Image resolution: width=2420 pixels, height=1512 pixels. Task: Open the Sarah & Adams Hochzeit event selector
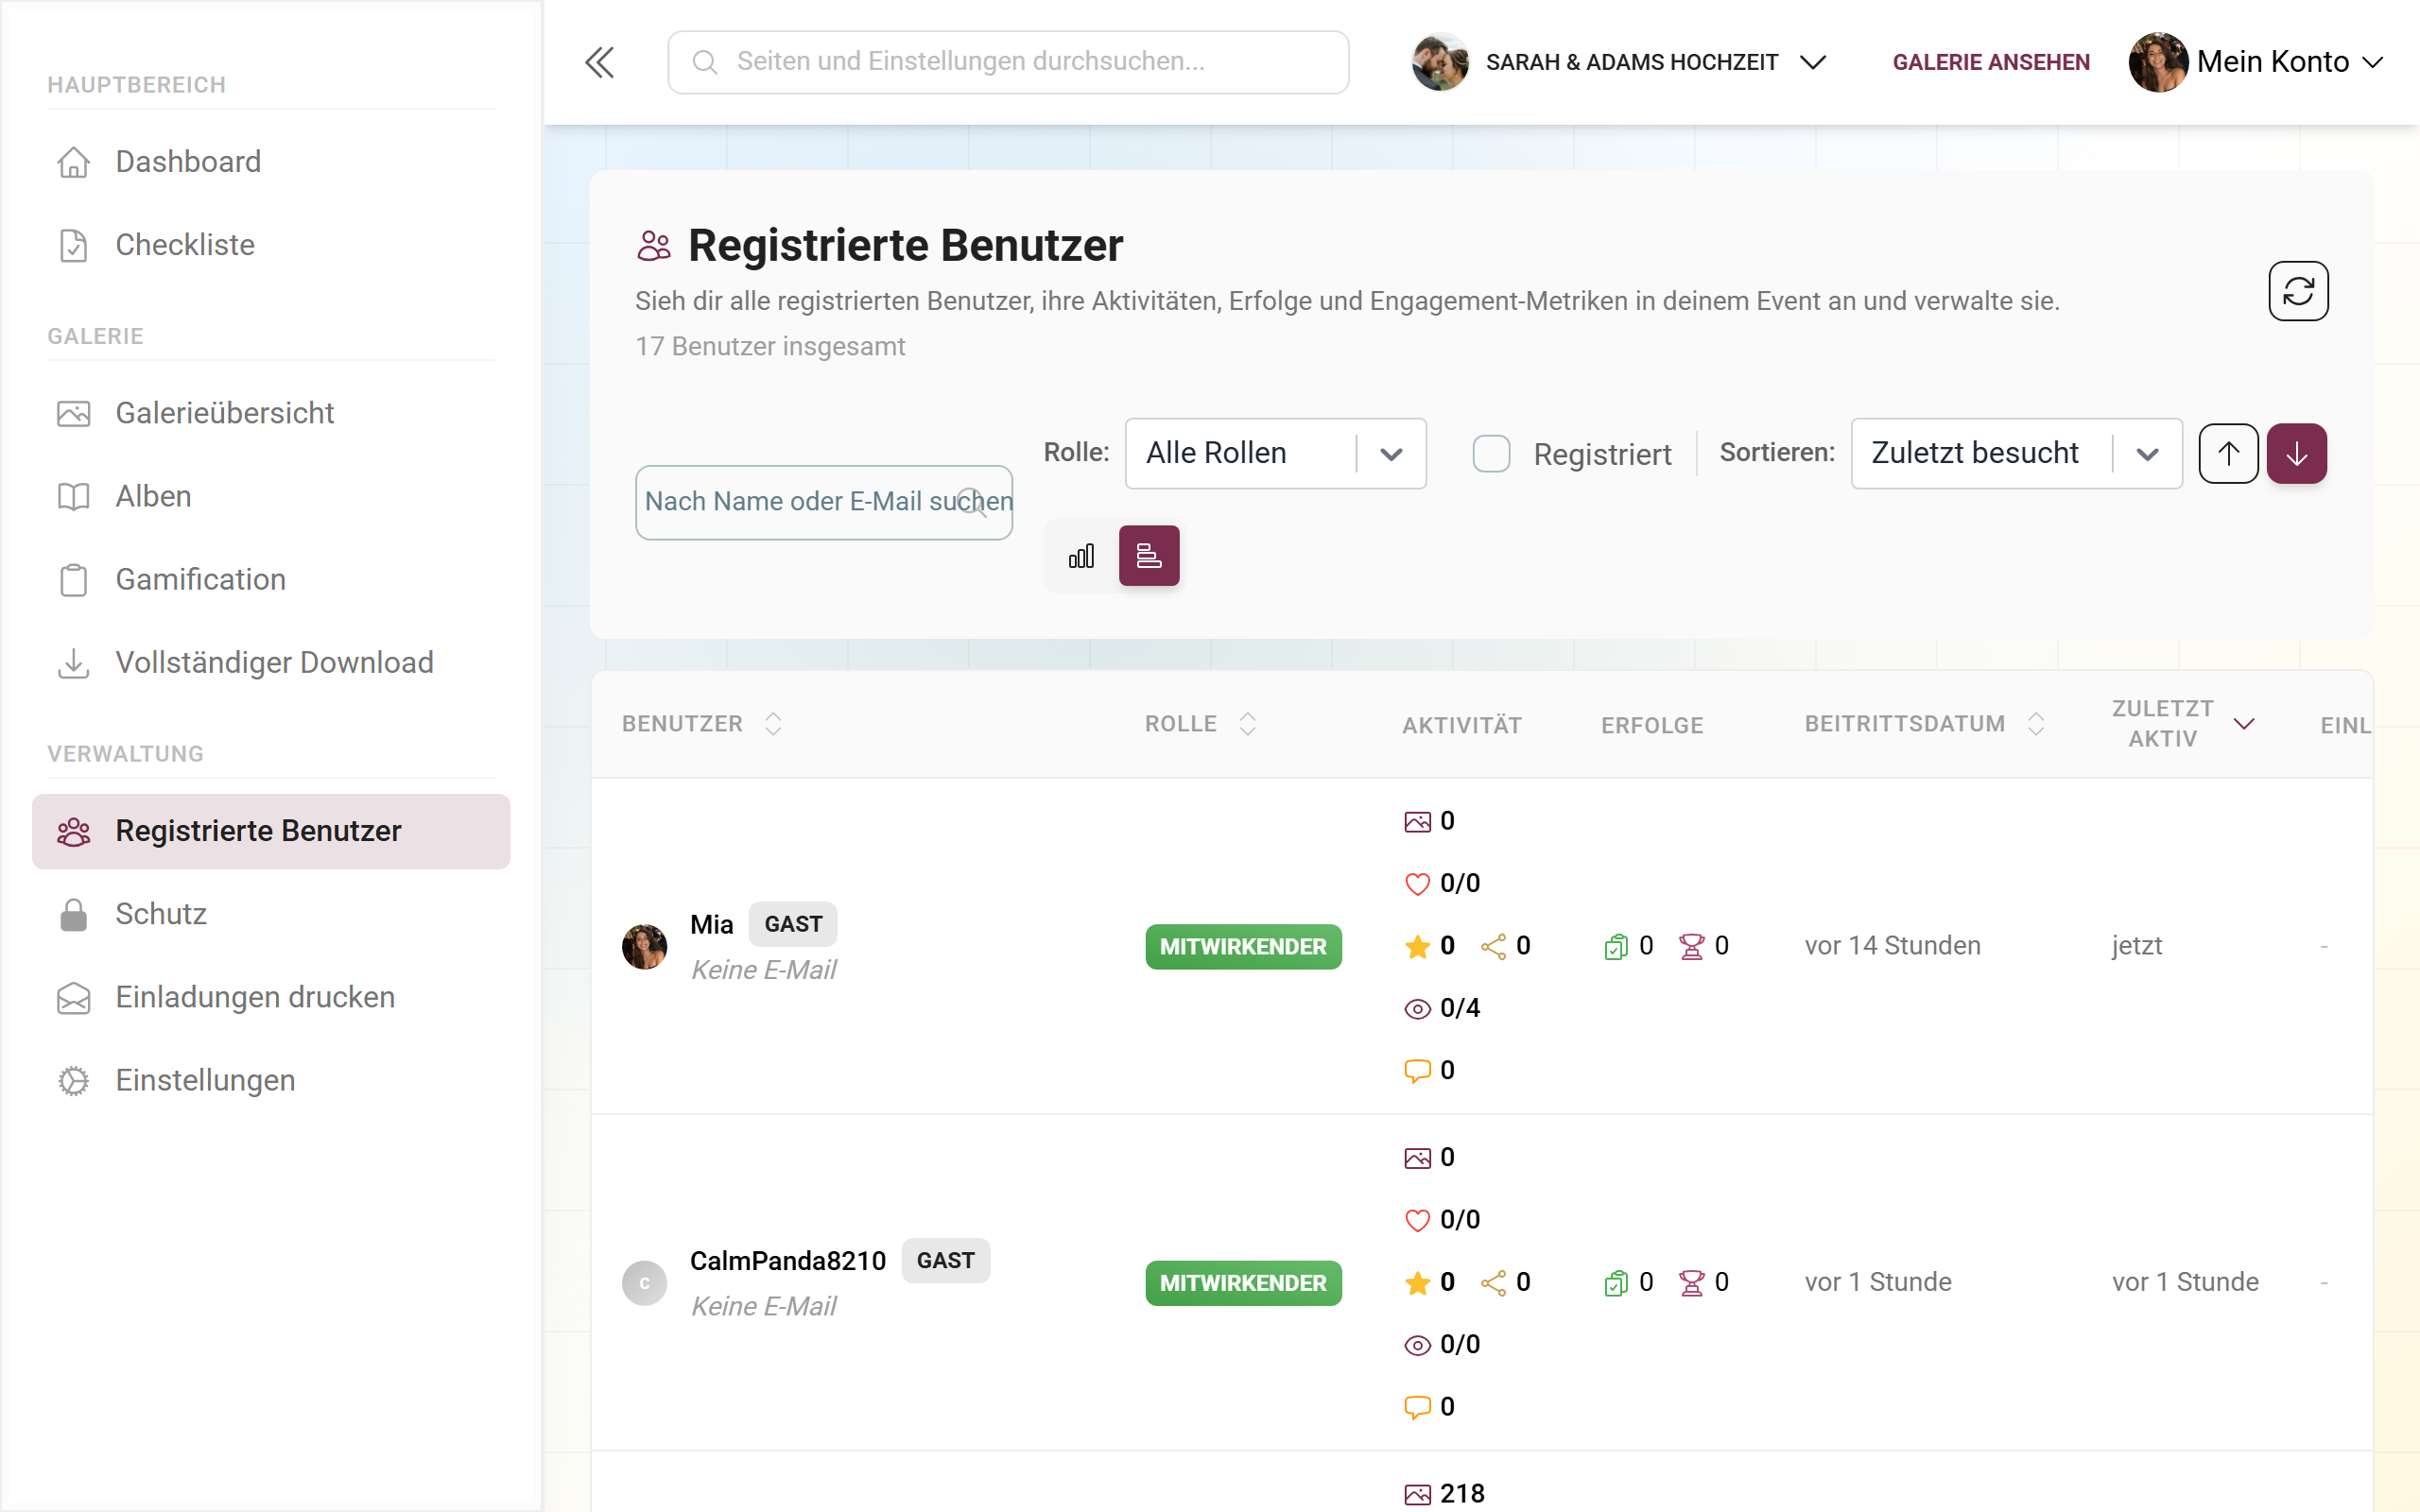(1619, 62)
